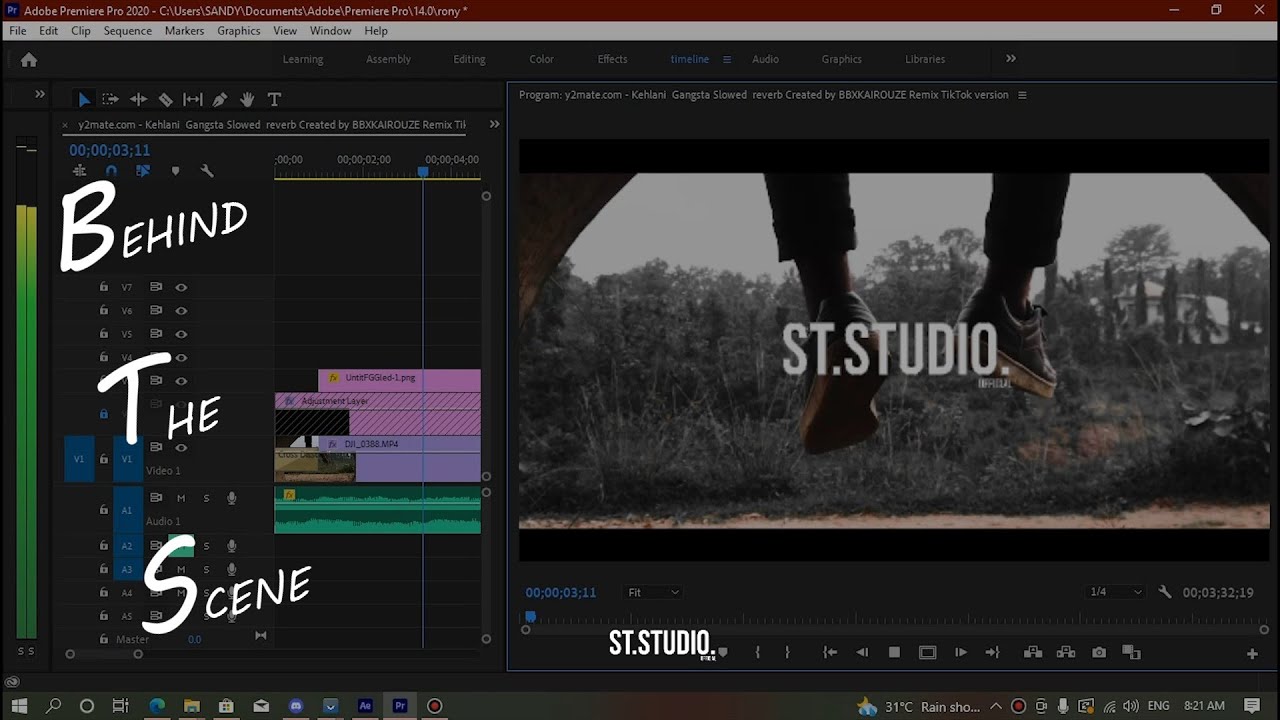Click the Lift button in Program monitor

coord(1033,652)
